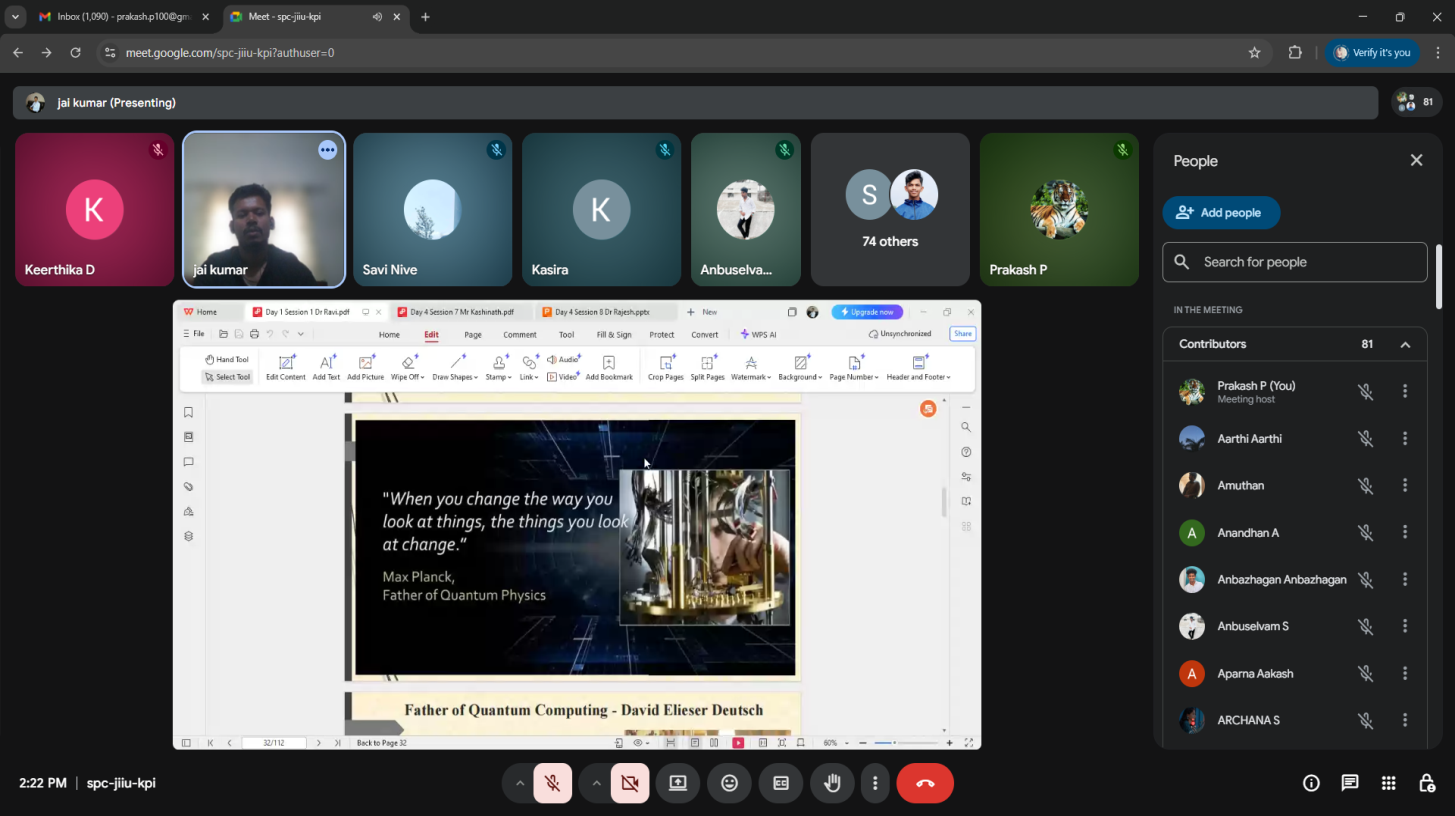Click the Add people button

pyautogui.click(x=1221, y=212)
